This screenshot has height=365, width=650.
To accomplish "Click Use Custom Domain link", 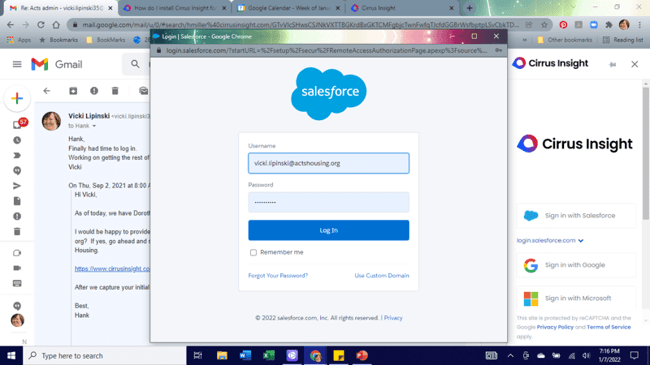I will click(382, 275).
